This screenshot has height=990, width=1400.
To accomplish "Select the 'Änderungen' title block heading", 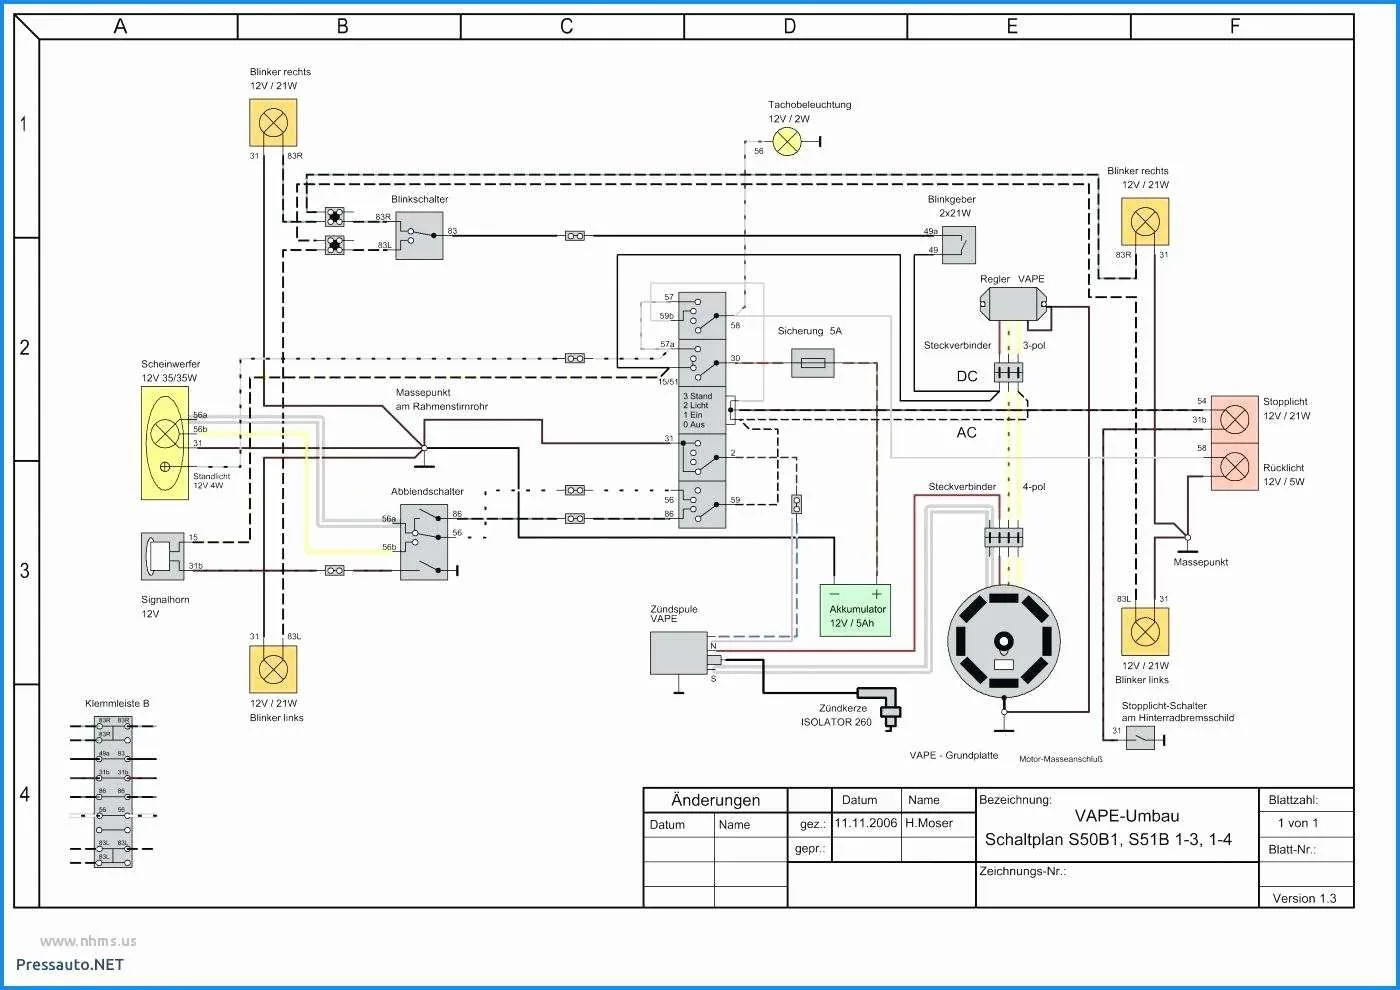I will (x=716, y=800).
